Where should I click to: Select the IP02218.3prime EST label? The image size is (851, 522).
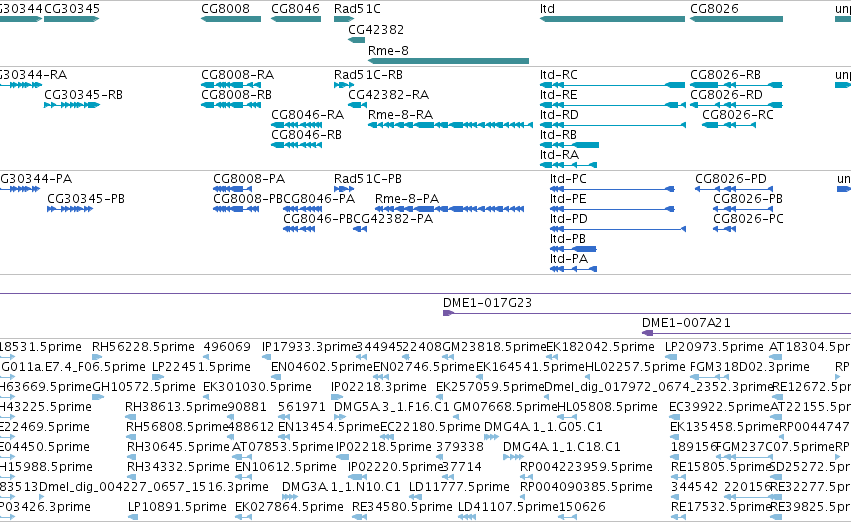pyautogui.click(x=379, y=386)
